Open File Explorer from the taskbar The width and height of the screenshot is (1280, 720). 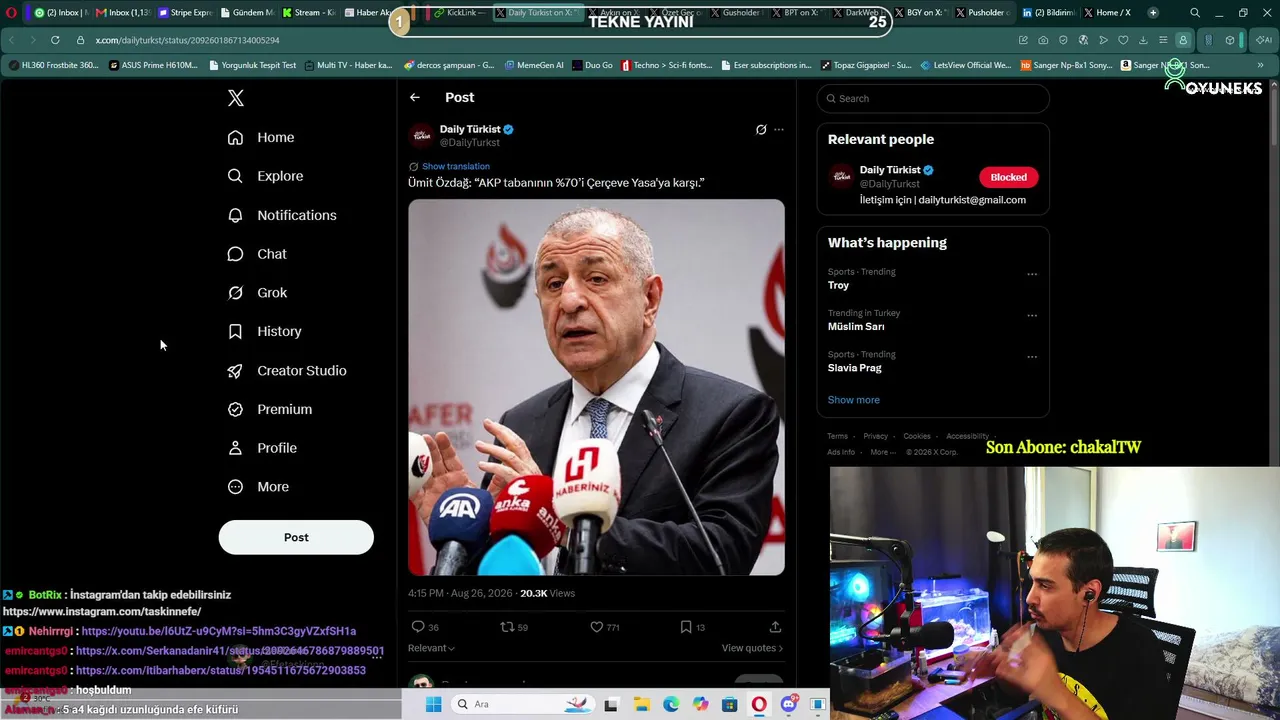[x=641, y=704]
